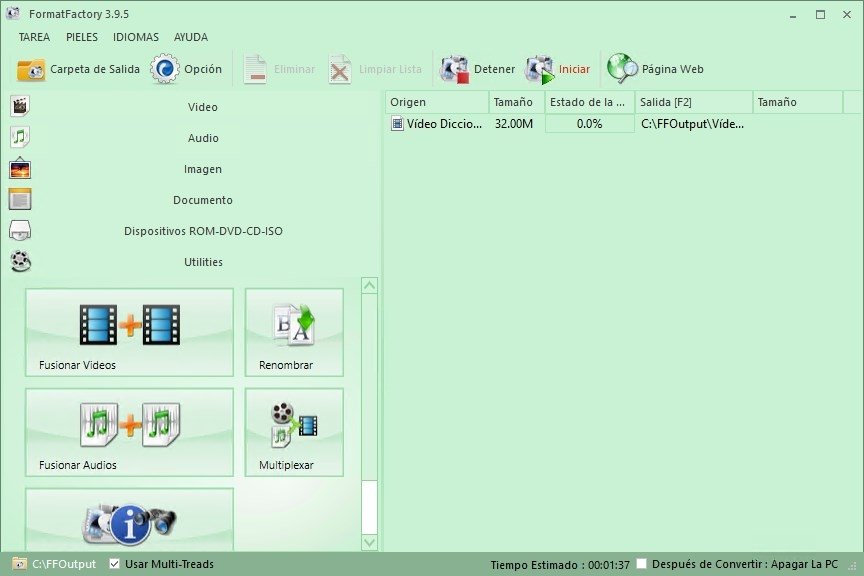The image size is (864, 576).
Task: Open the Opción settings gear
Action: pos(187,69)
